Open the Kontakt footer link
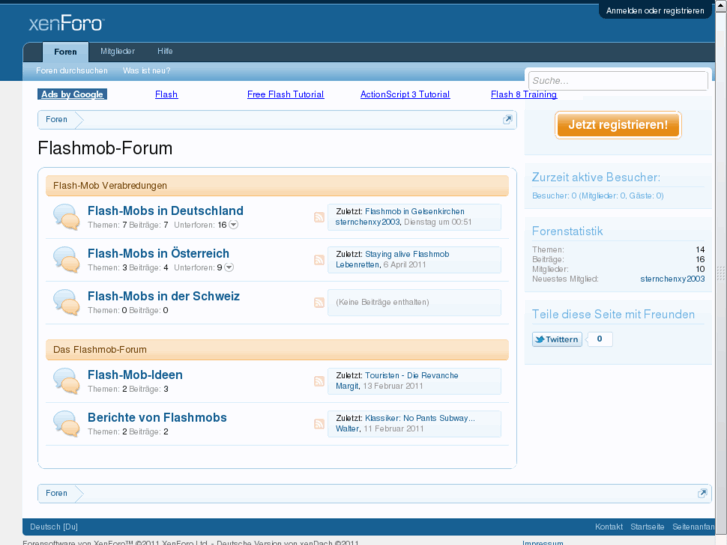The image size is (727, 545). click(x=609, y=527)
